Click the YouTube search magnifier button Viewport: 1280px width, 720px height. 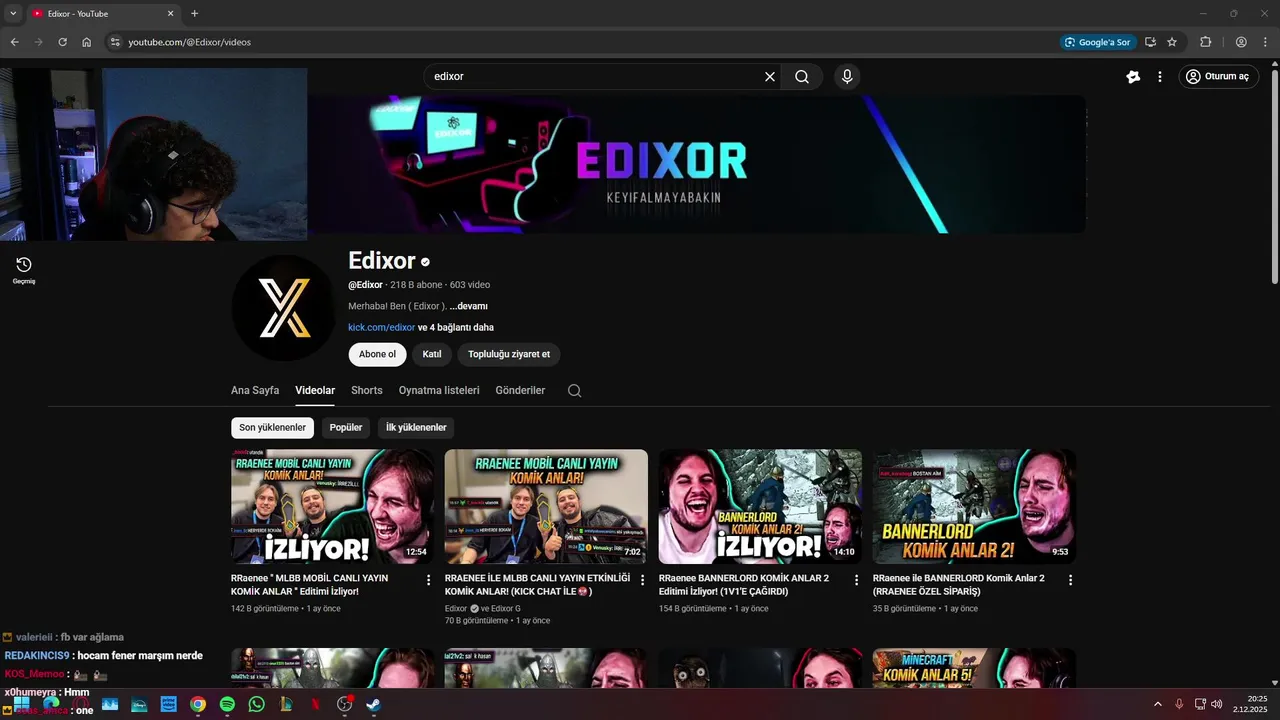(x=802, y=77)
